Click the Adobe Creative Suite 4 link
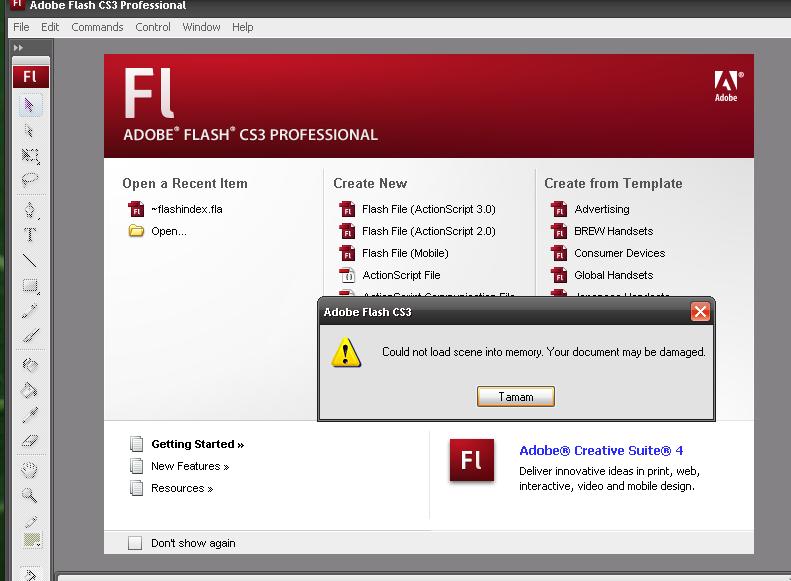This screenshot has height=581, width=791. pos(601,450)
